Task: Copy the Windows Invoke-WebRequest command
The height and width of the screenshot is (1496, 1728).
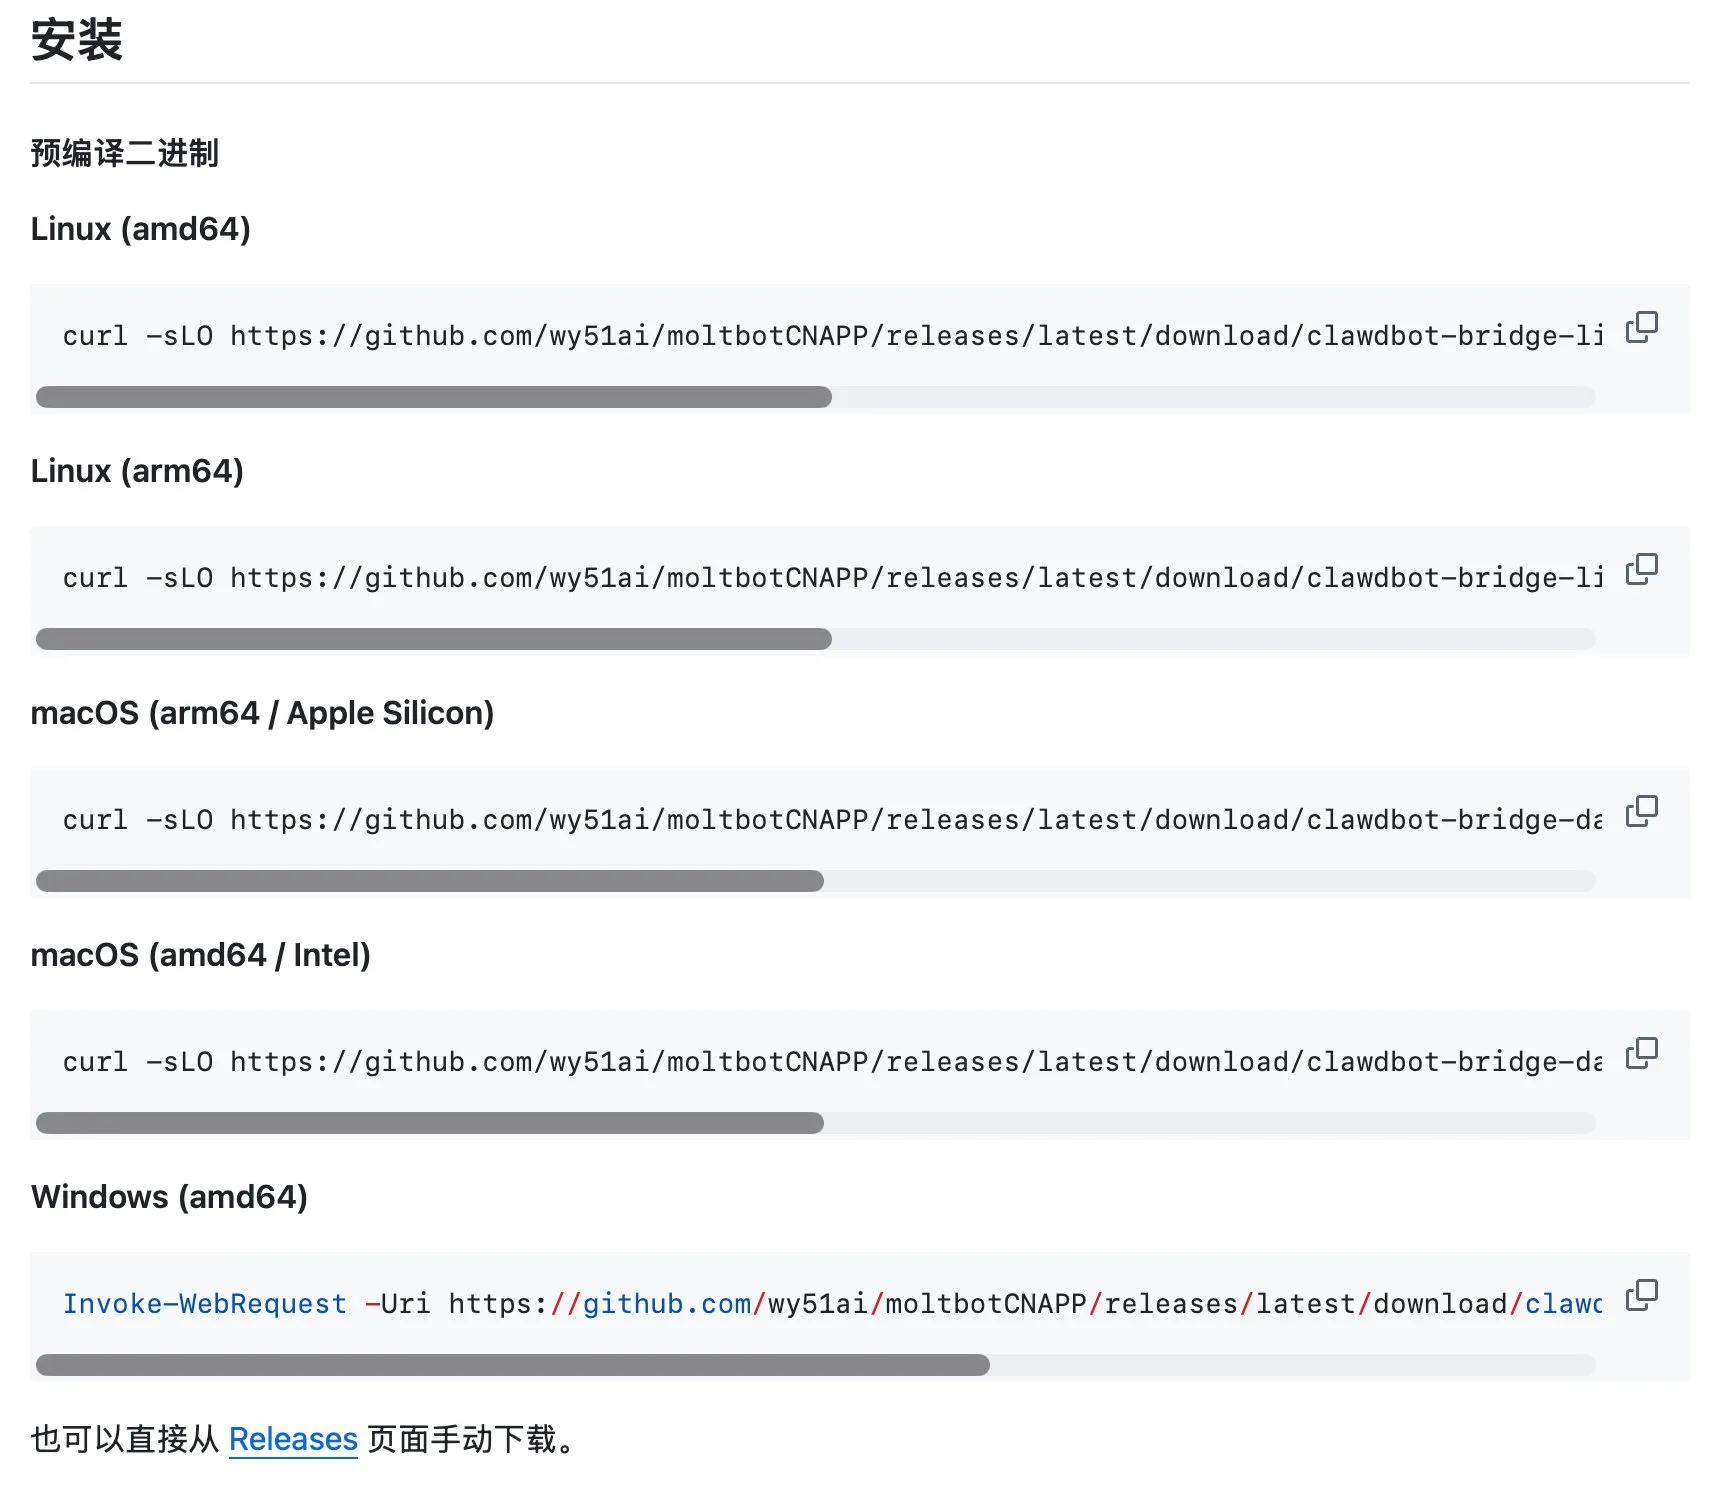Action: pos(1642,1295)
